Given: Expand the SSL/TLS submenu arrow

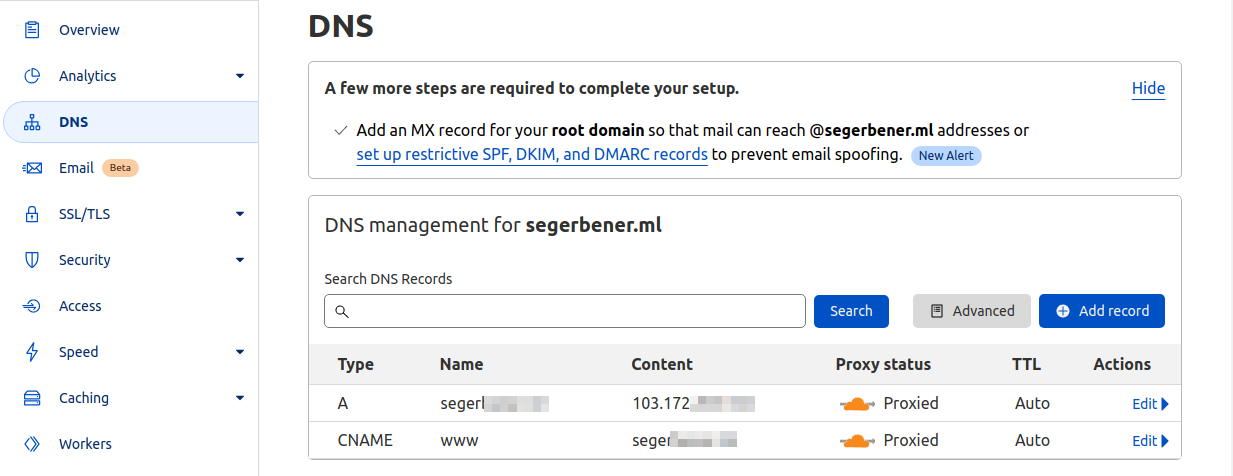Looking at the screenshot, I should tap(240, 214).
